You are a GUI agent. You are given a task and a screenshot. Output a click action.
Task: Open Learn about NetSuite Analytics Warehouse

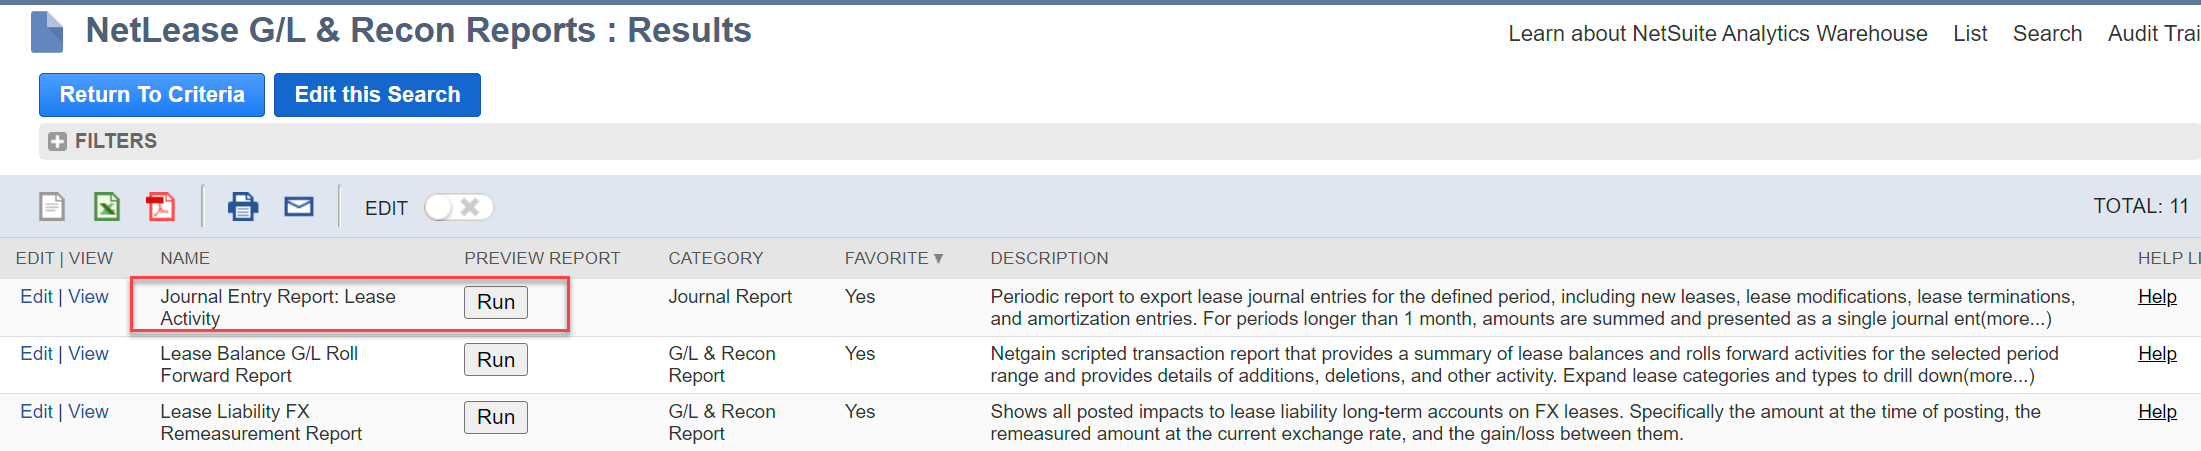tap(1717, 34)
